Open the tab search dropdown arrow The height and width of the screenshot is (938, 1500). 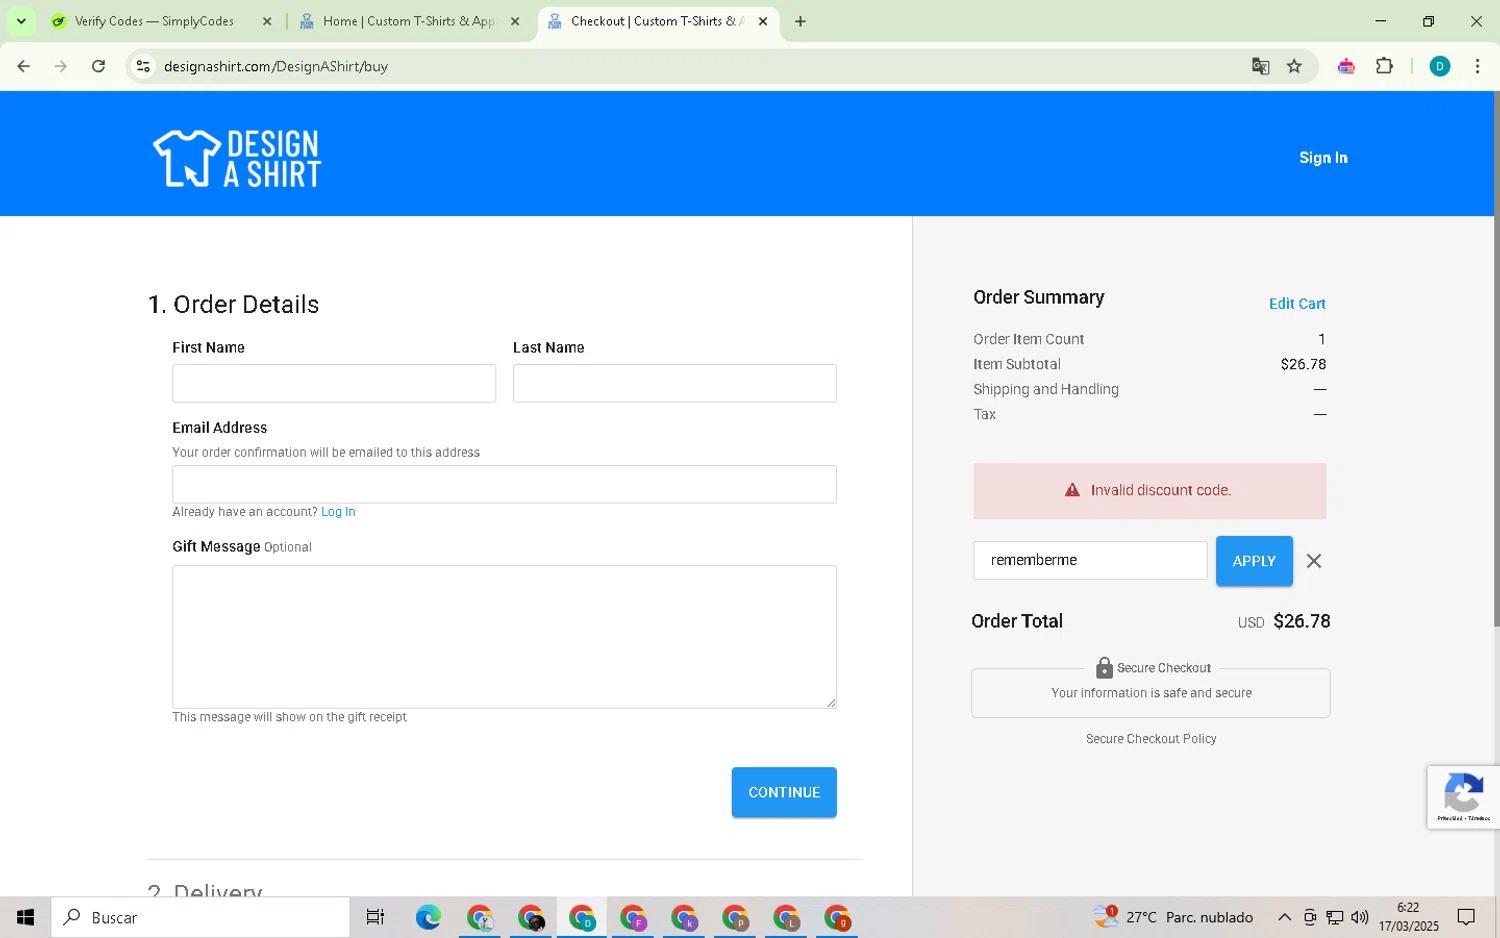coord(21,21)
